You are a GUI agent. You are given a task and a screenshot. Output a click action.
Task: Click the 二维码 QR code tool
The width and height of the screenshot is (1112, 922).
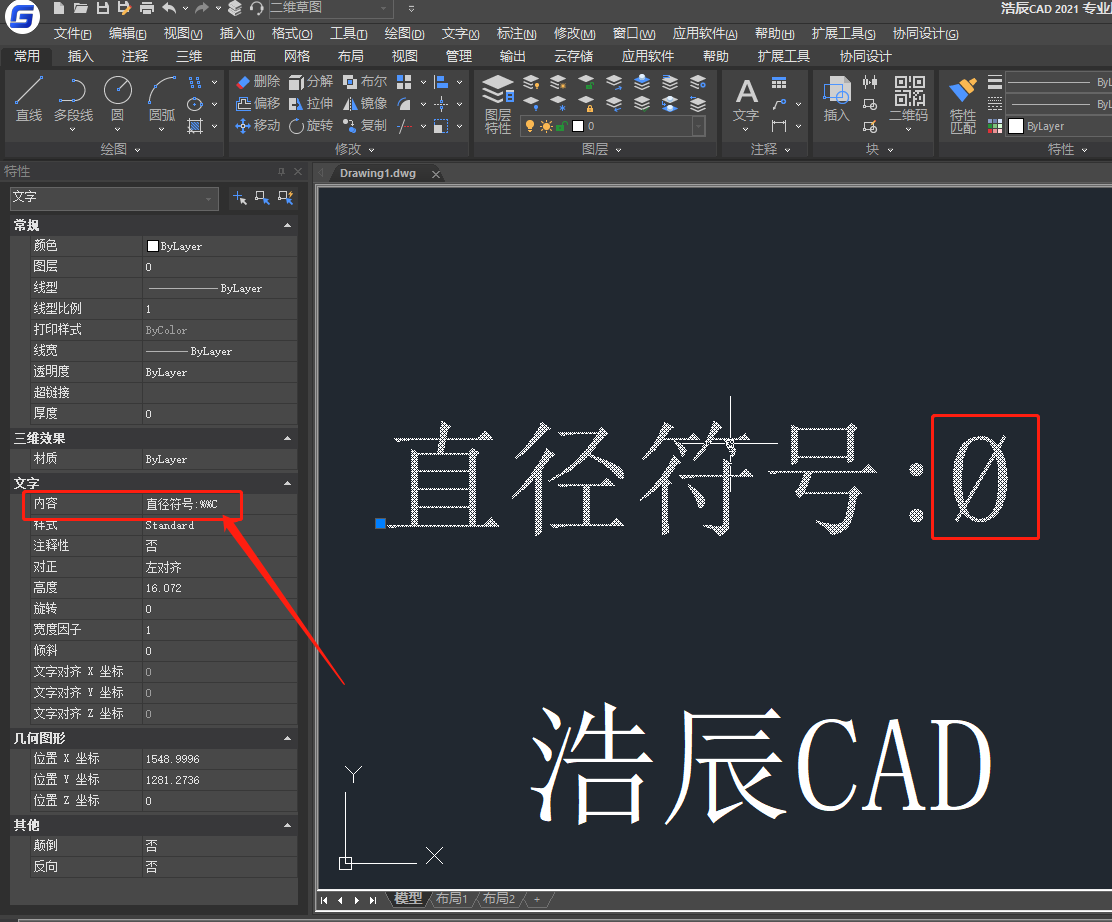(x=909, y=99)
